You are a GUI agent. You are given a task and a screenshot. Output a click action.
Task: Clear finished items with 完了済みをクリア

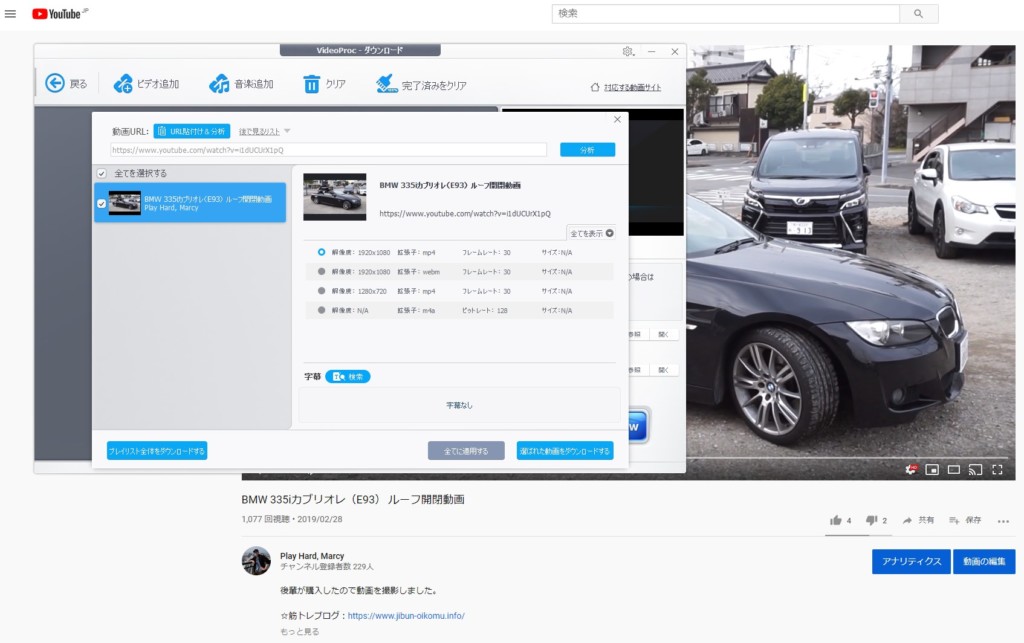pyautogui.click(x=421, y=84)
